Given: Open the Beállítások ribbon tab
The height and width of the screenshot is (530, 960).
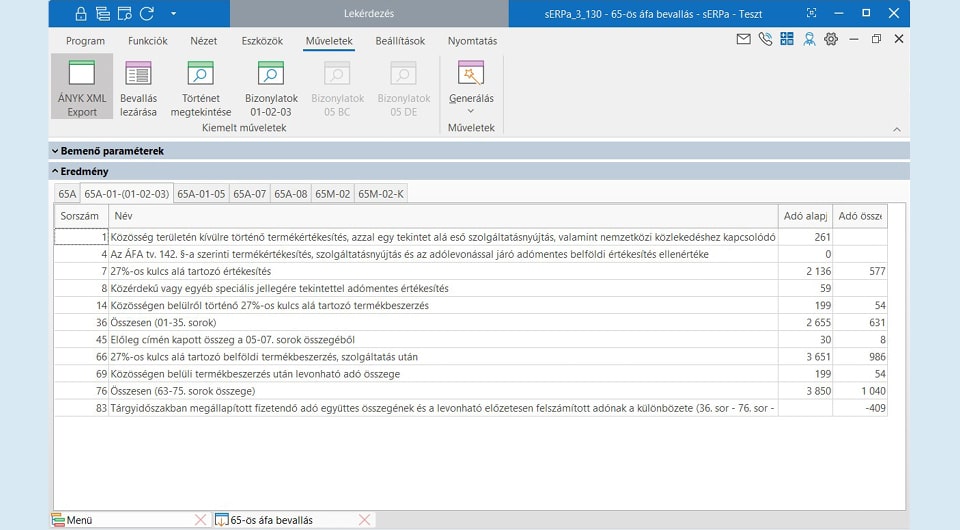Looking at the screenshot, I should [x=400, y=41].
